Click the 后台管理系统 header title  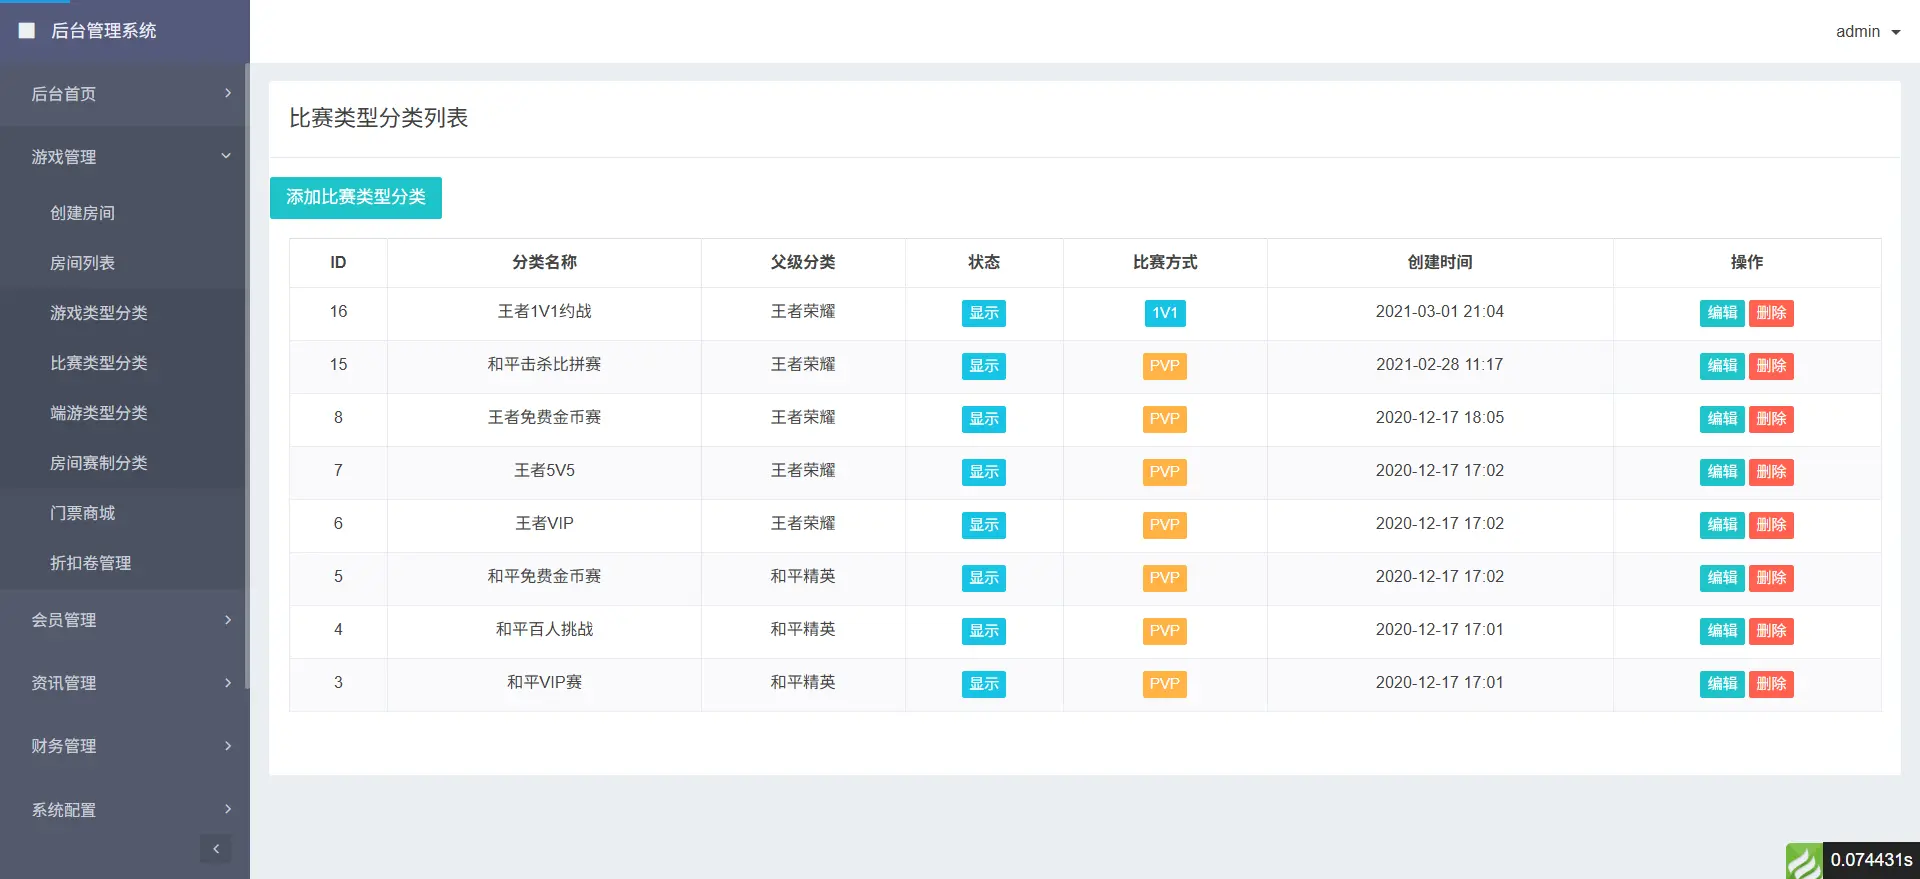click(x=104, y=31)
